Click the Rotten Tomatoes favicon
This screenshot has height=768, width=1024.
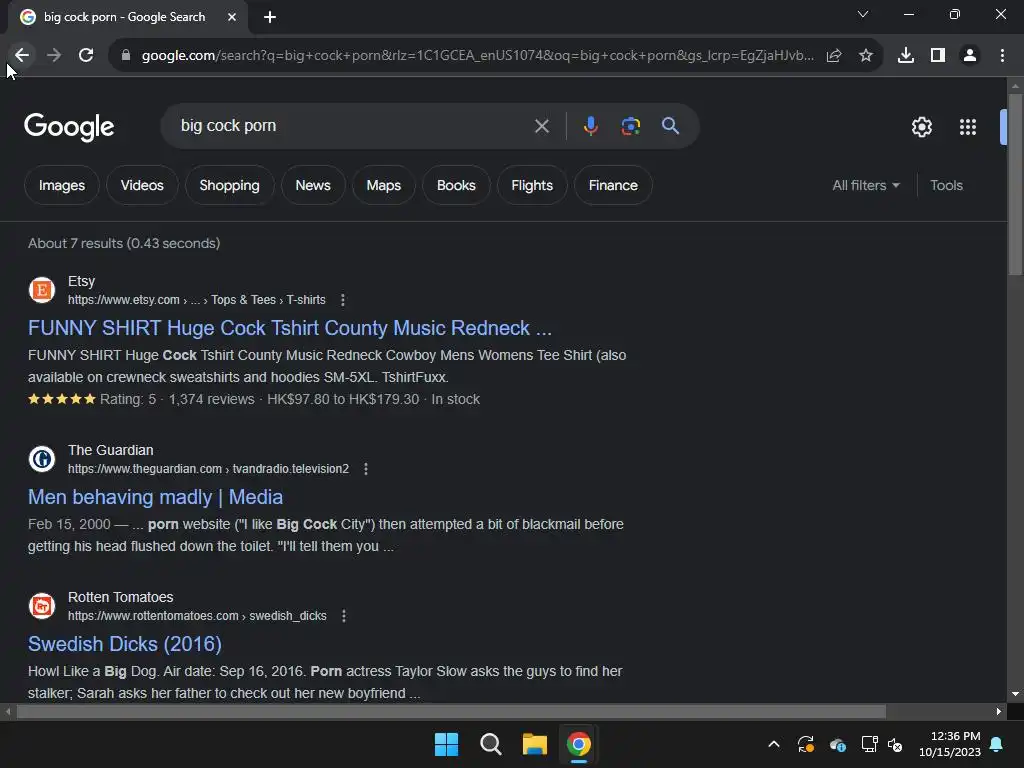tap(42, 606)
